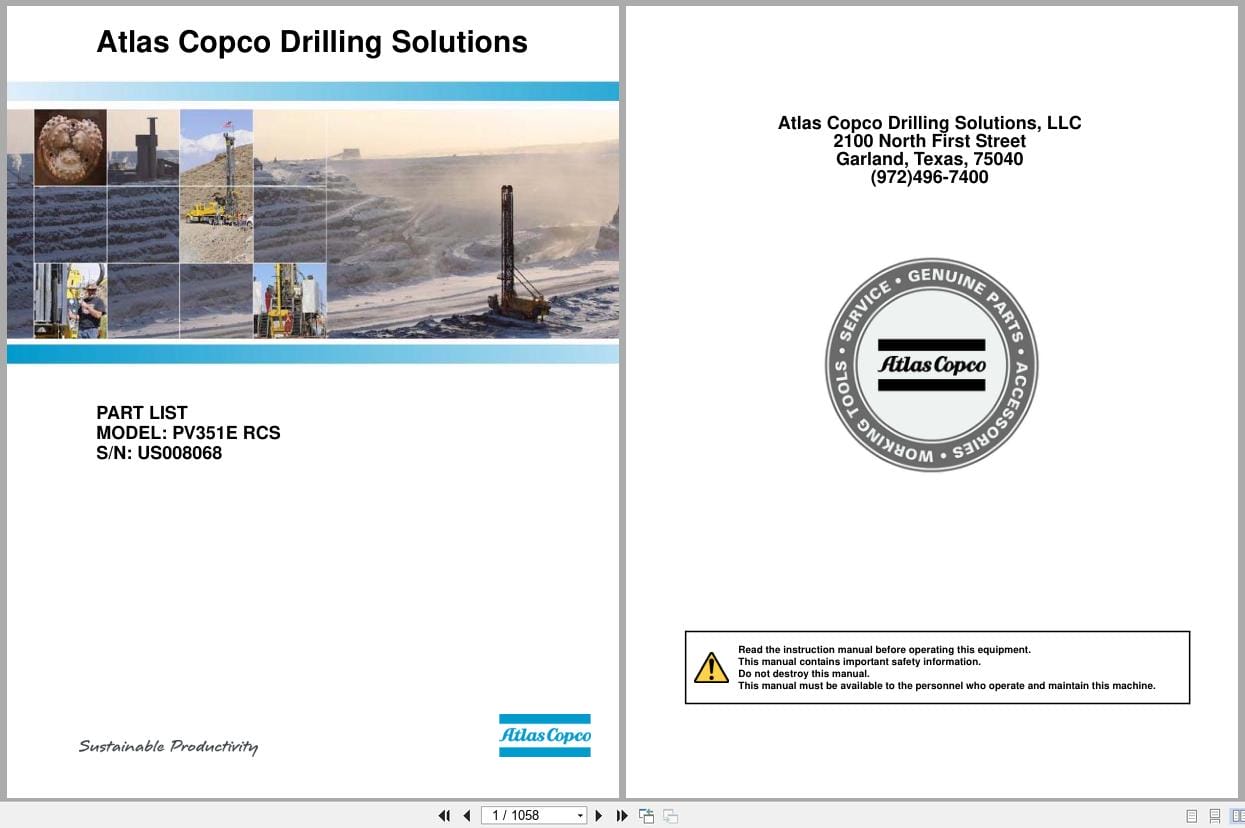
Task: Click the text MODEL: PV351E RCS
Action: 188,433
